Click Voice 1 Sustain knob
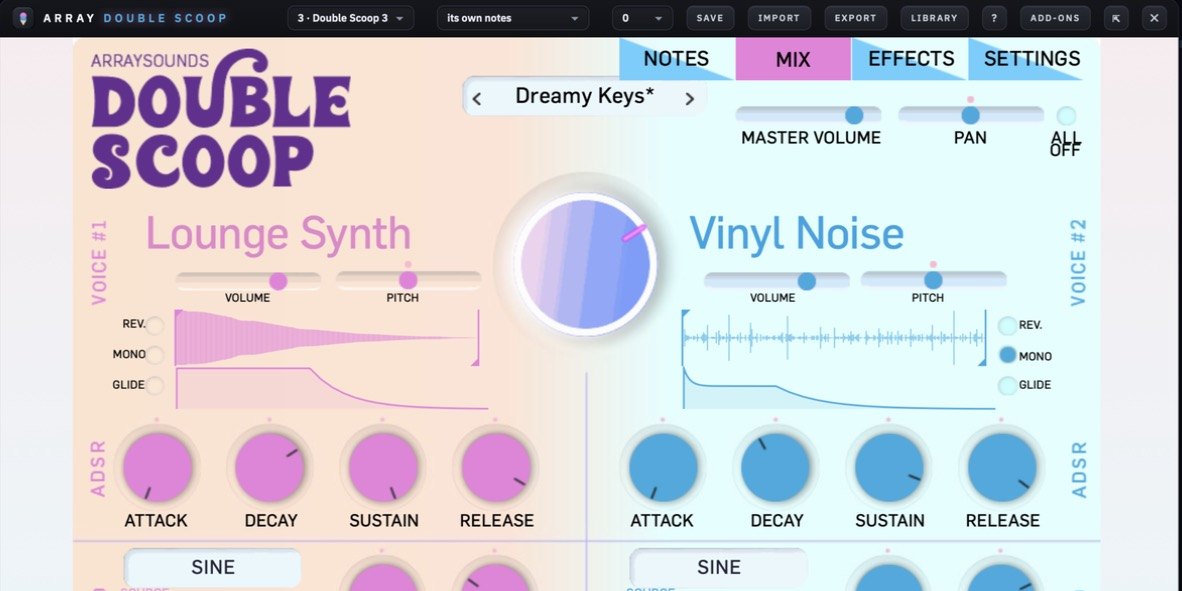The height and width of the screenshot is (591, 1182). (383, 467)
